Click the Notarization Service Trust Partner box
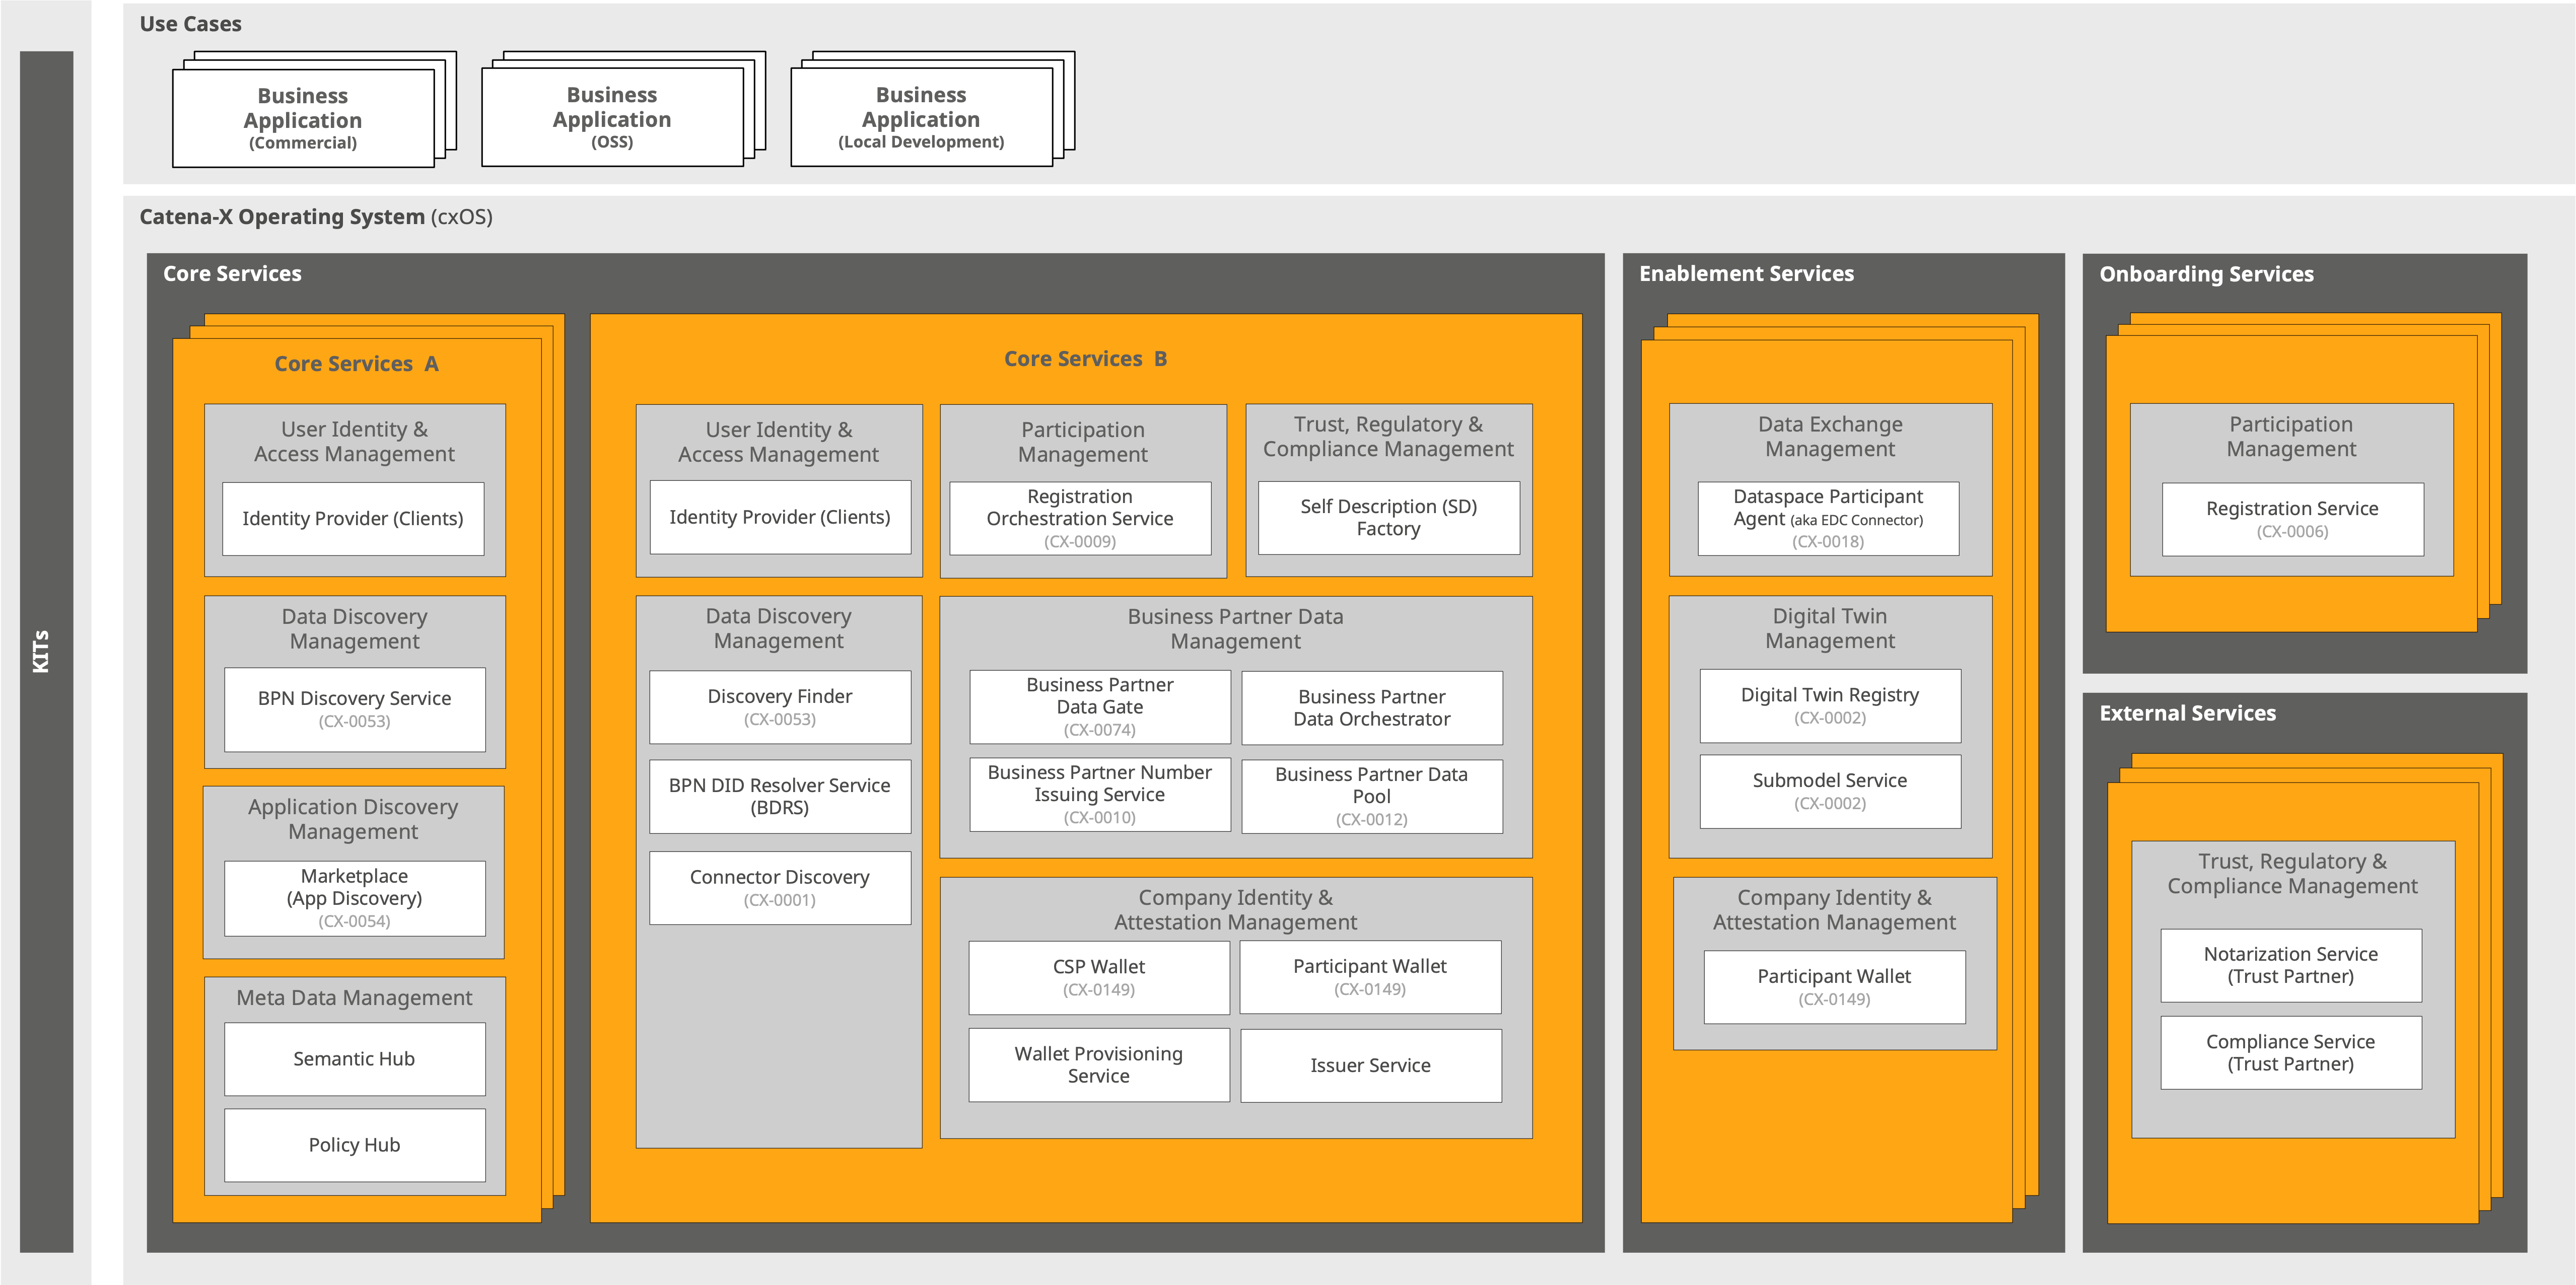 (2290, 965)
